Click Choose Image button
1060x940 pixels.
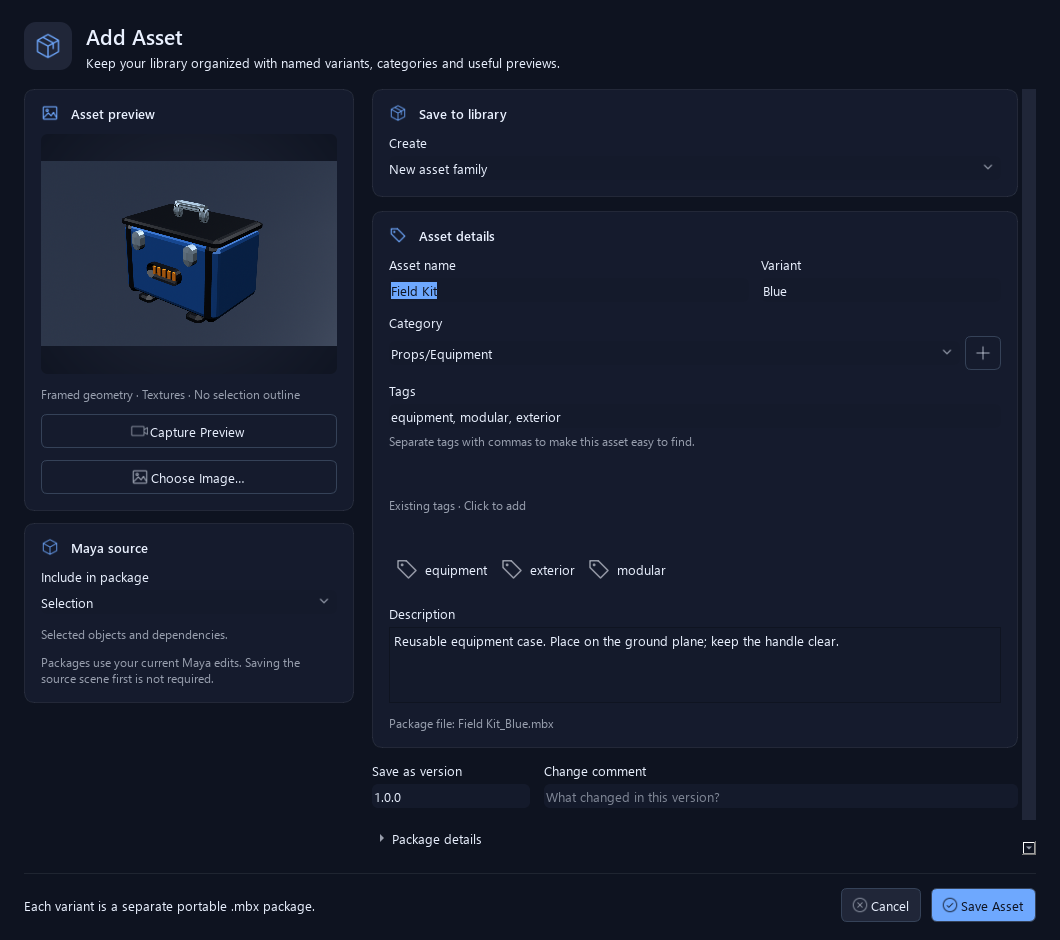point(189,477)
